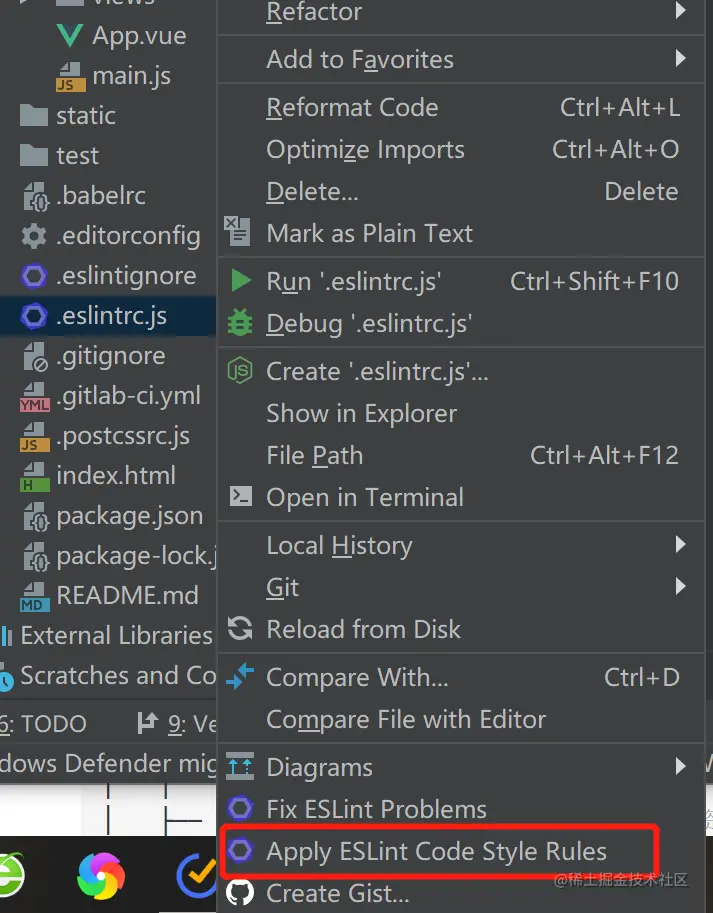Viewport: 713px width, 913px height.
Task: Click the Create Gist GitHub icon
Action: pyautogui.click(x=240, y=893)
